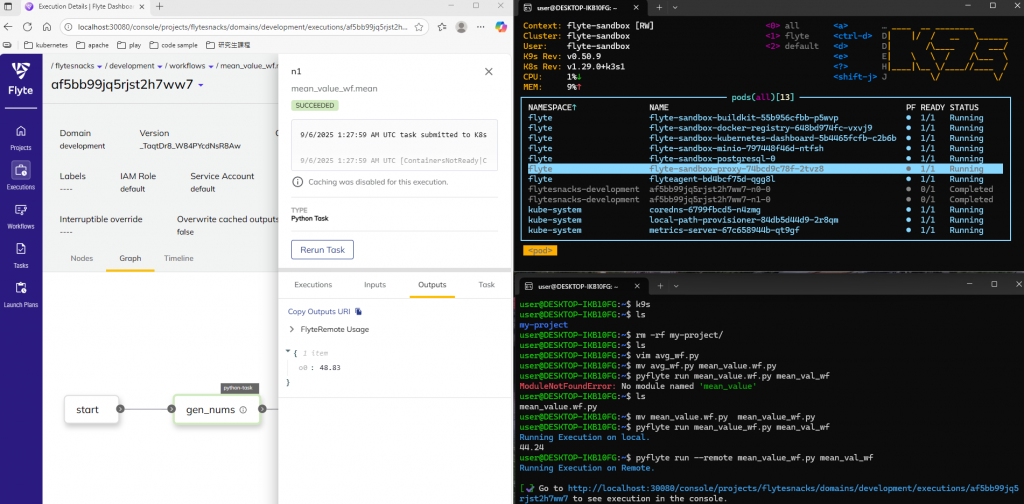The height and width of the screenshot is (504, 1024).
Task: Open a new tab in k9s terminal window
Action: [x=660, y=7]
